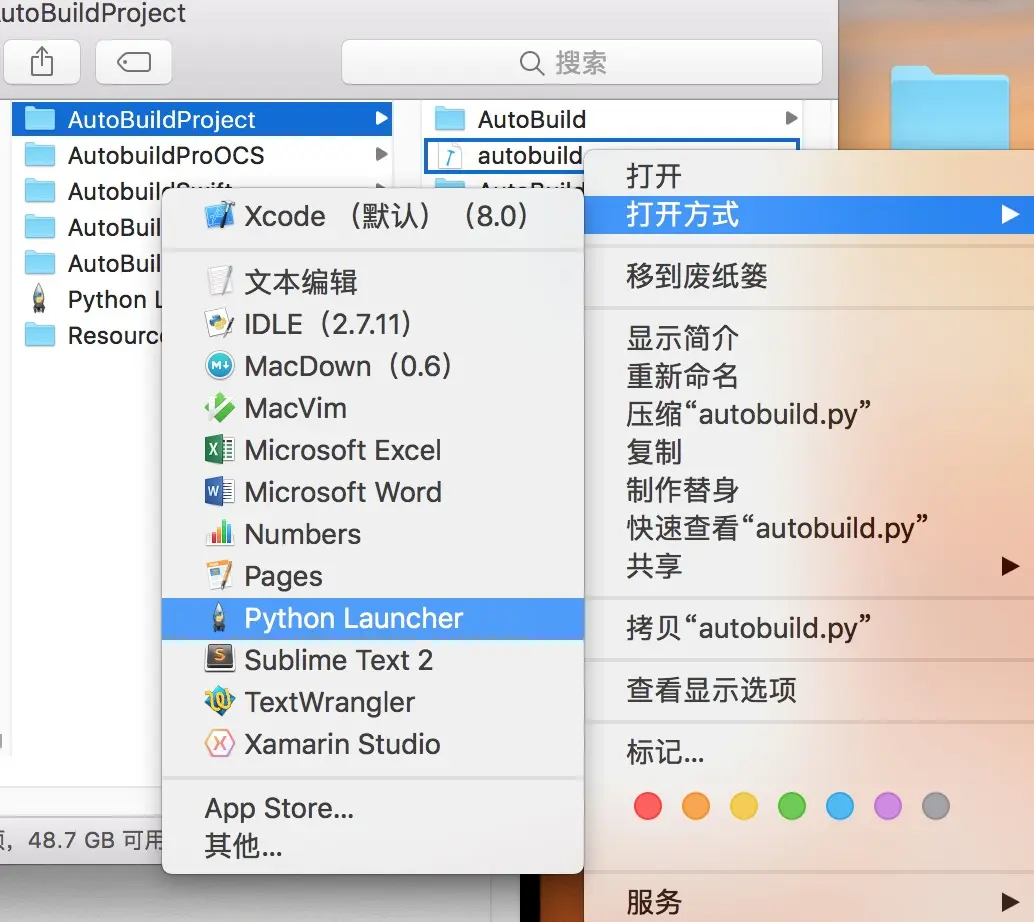Click the Xamarin Studio icon
Viewport: 1034px width, 922px height.
tap(220, 744)
